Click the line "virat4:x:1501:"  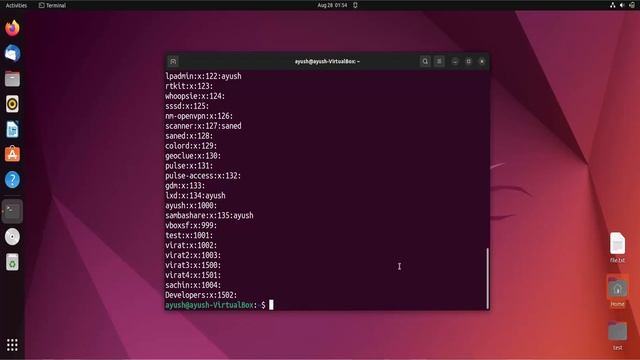click(x=193, y=275)
